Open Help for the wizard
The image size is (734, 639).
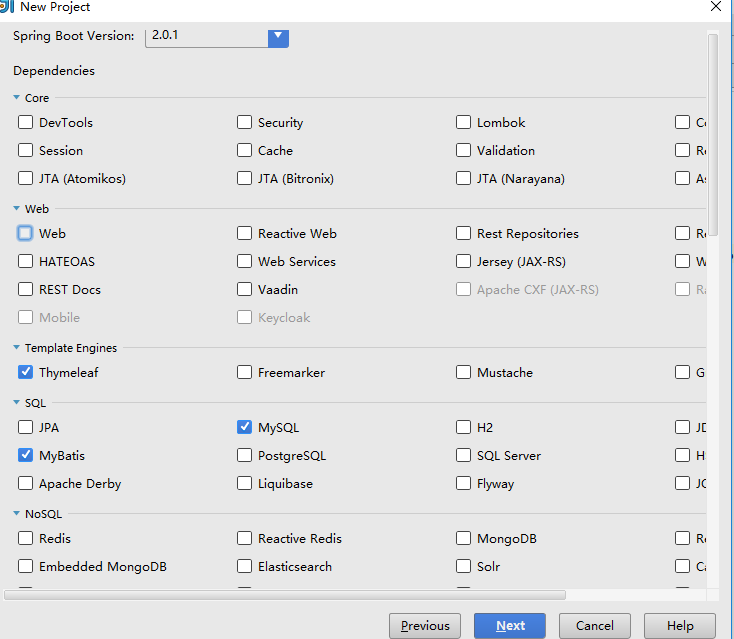[680, 625]
